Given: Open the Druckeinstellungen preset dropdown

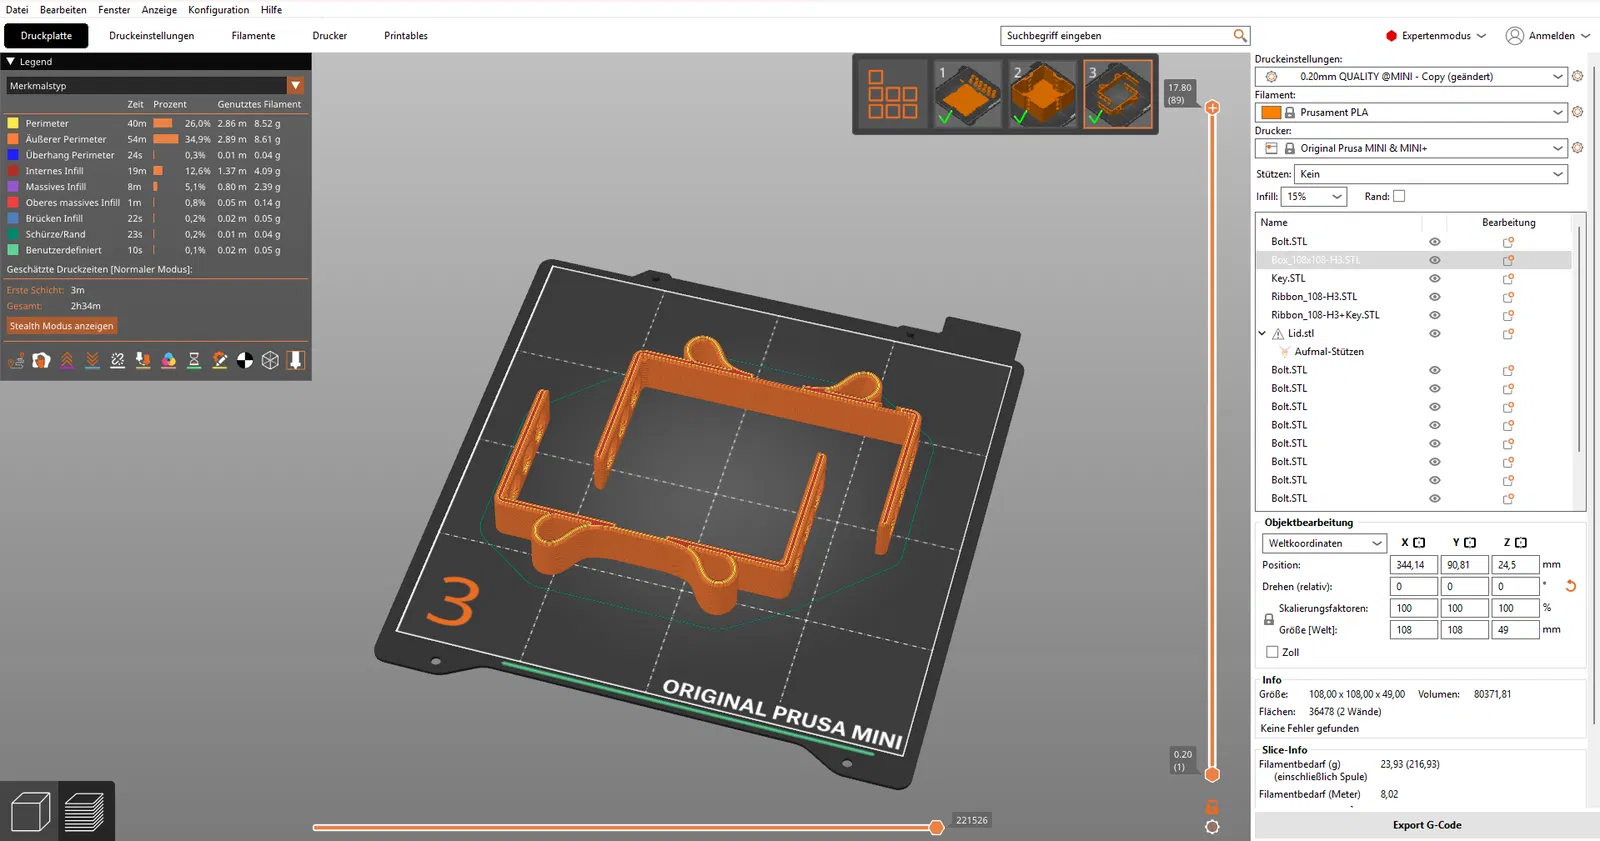Looking at the screenshot, I should (x=1411, y=76).
